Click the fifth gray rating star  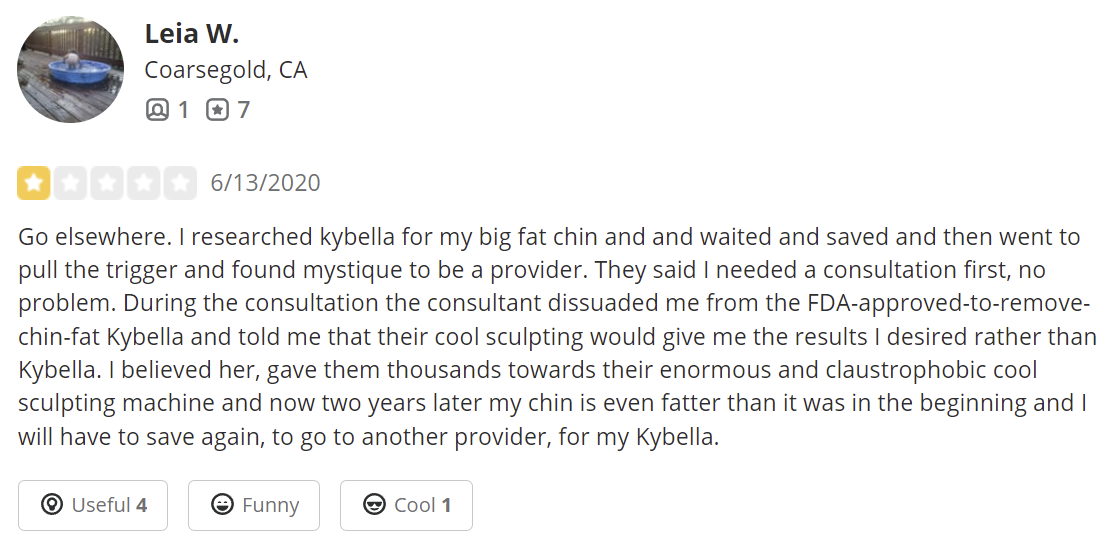180,183
